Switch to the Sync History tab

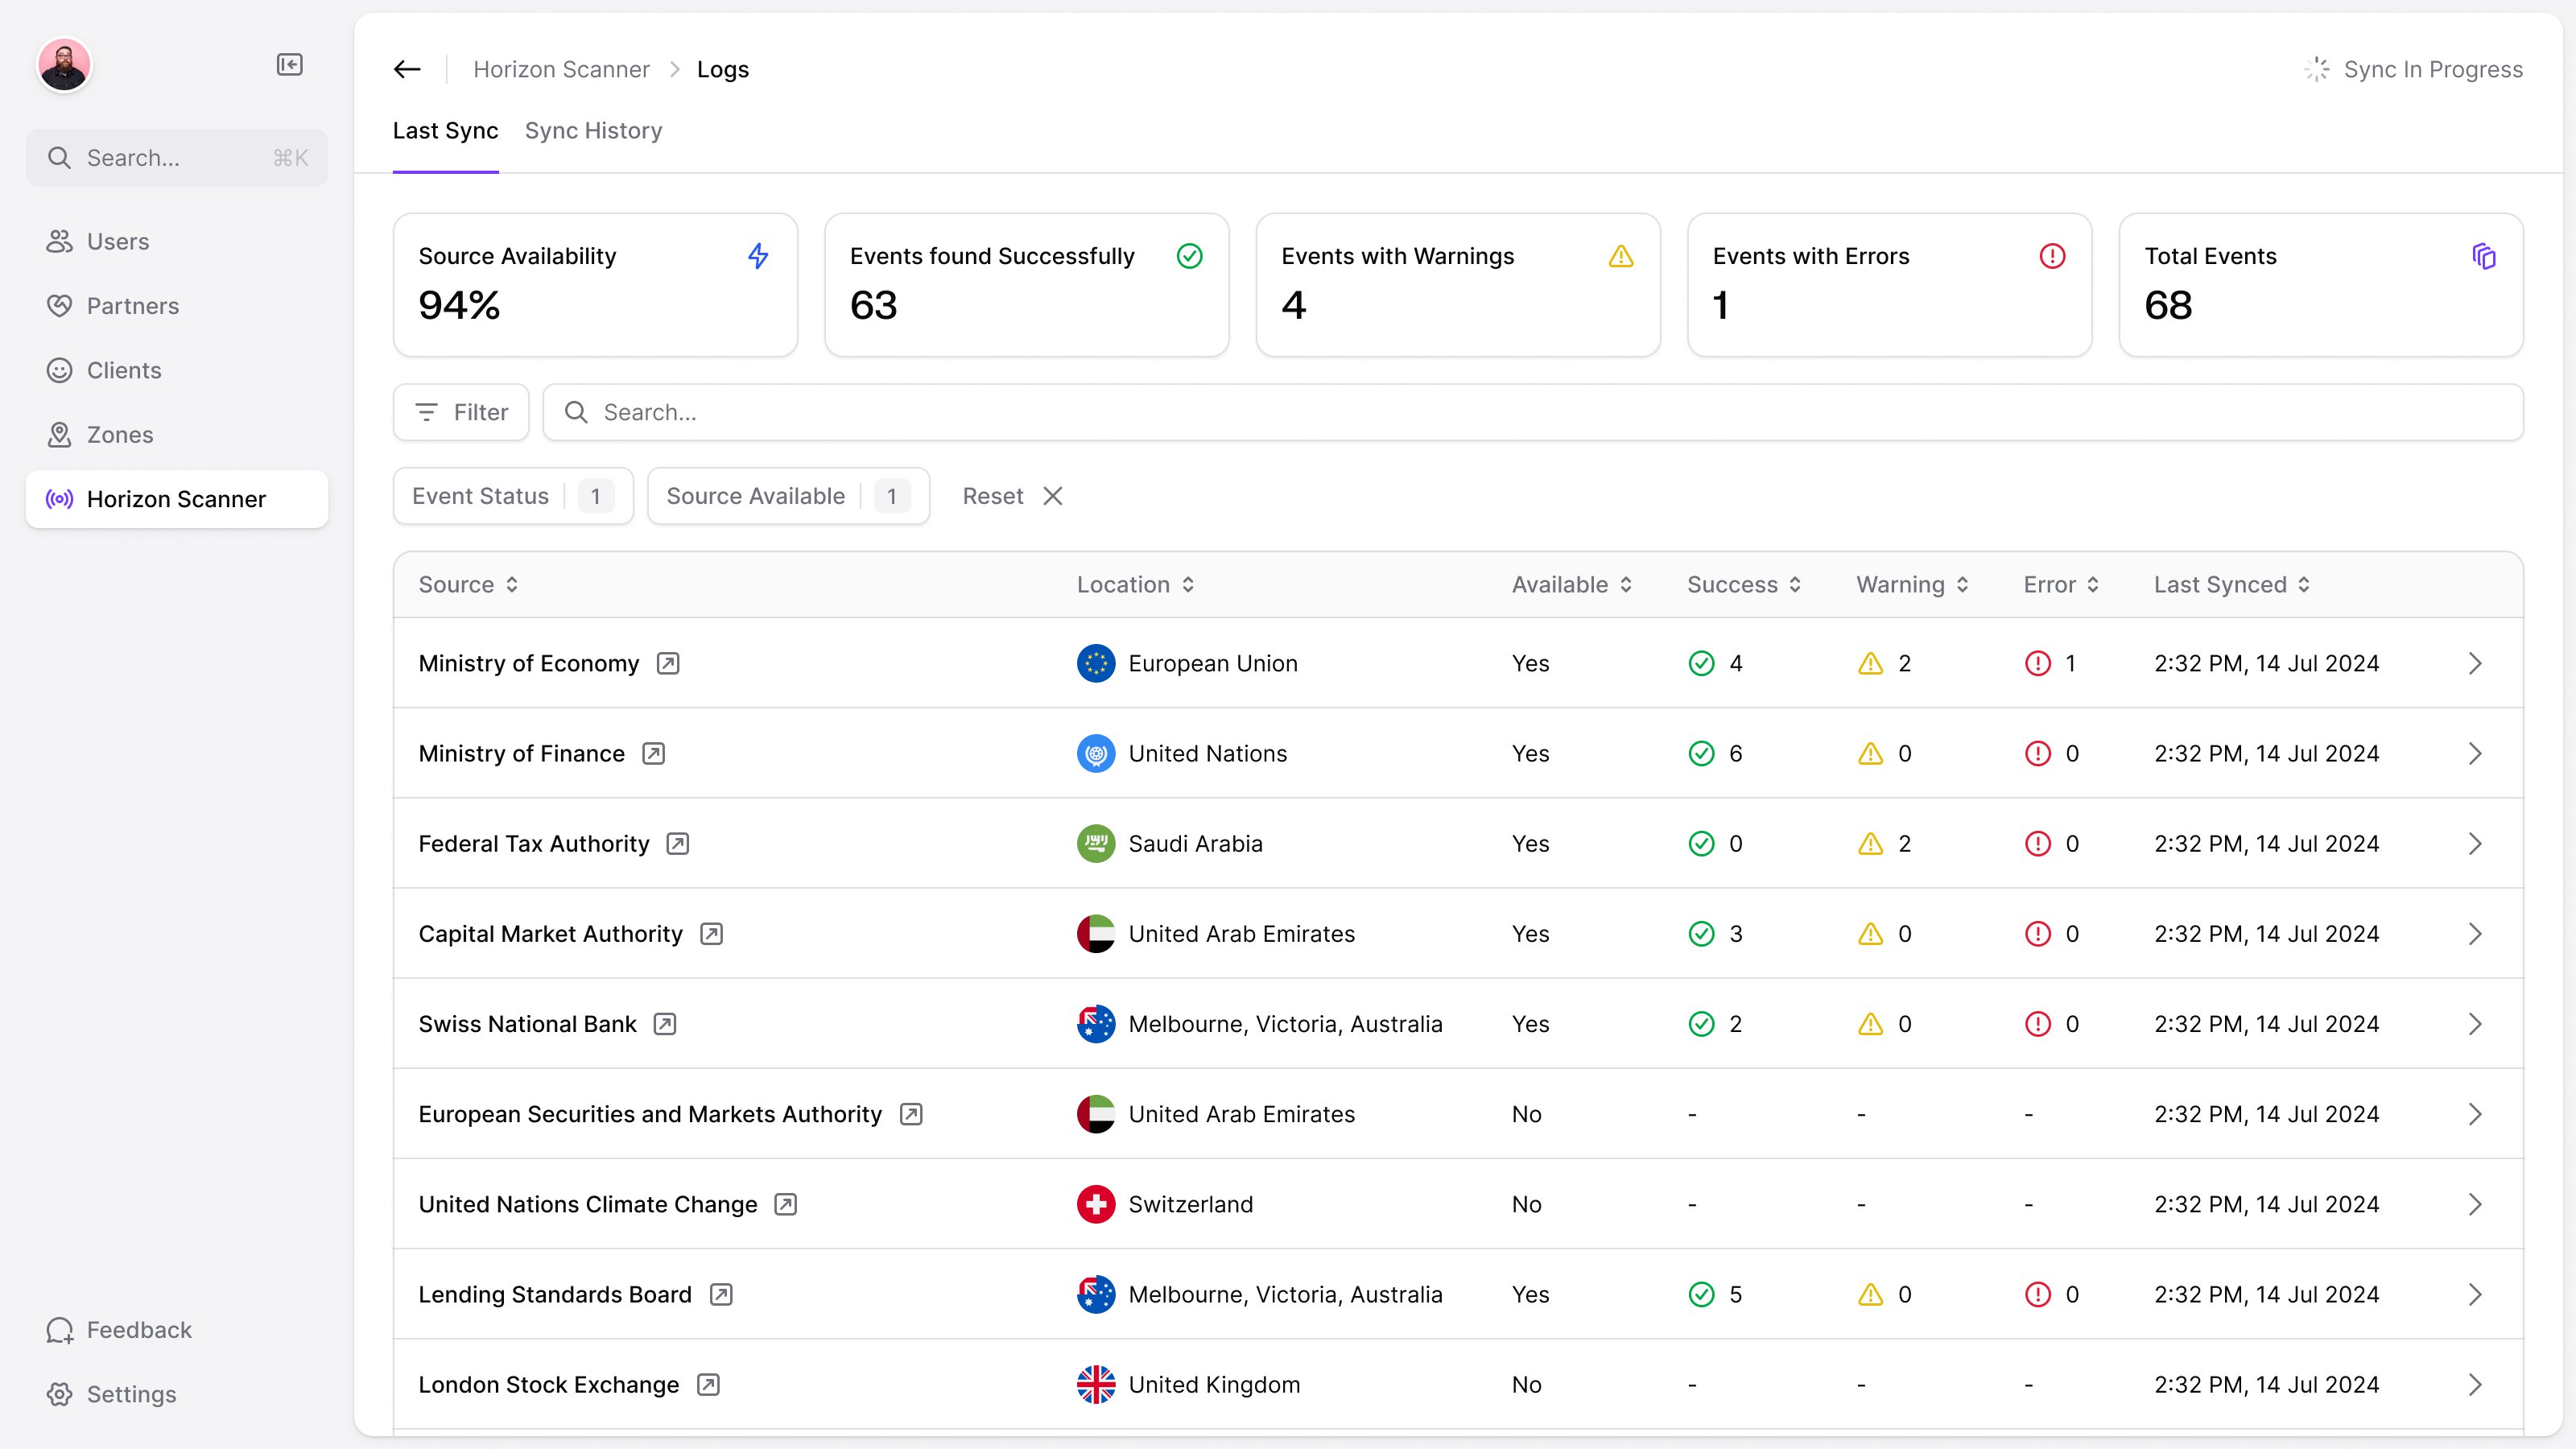point(593,131)
